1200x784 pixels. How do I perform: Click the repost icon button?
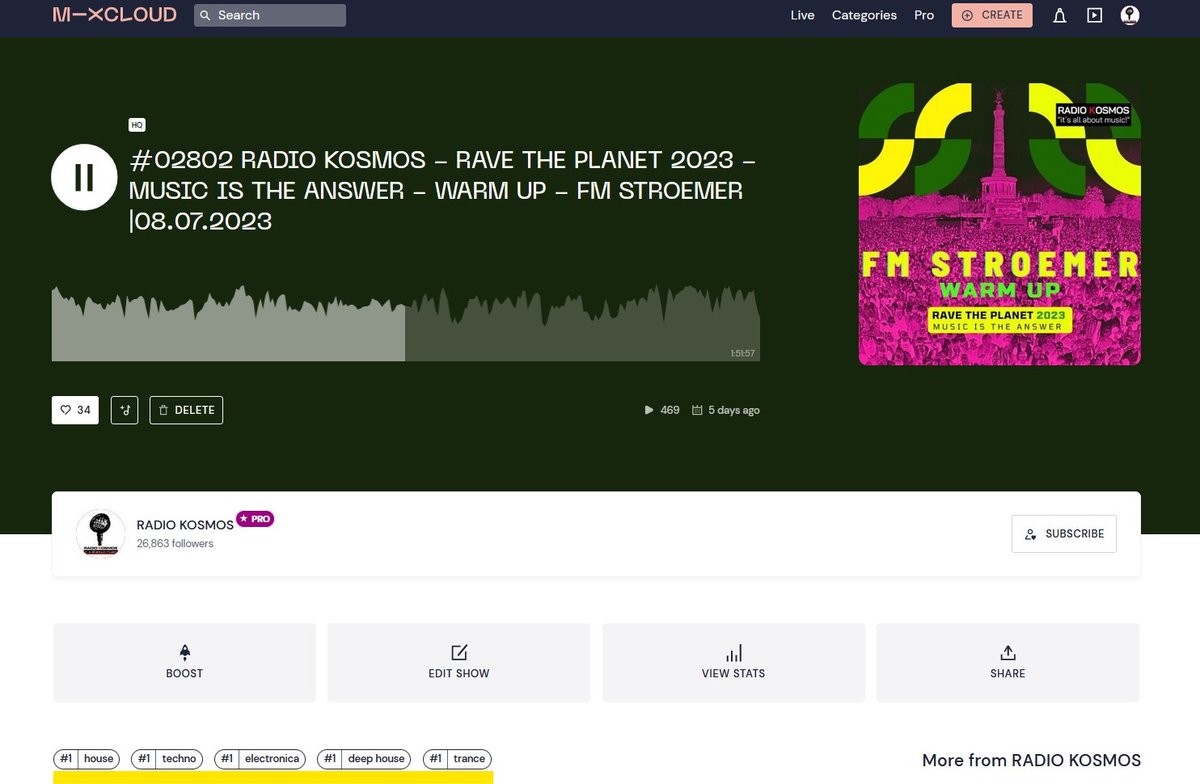tap(124, 410)
